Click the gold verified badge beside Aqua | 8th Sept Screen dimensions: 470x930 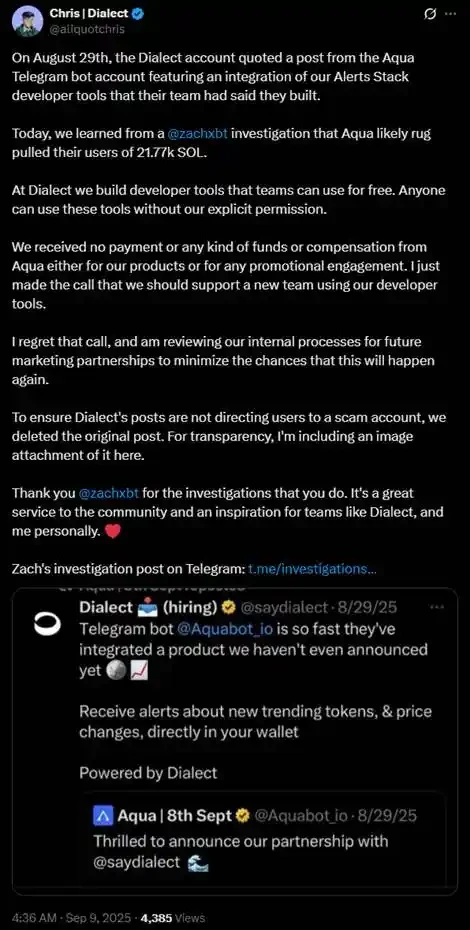(242, 817)
